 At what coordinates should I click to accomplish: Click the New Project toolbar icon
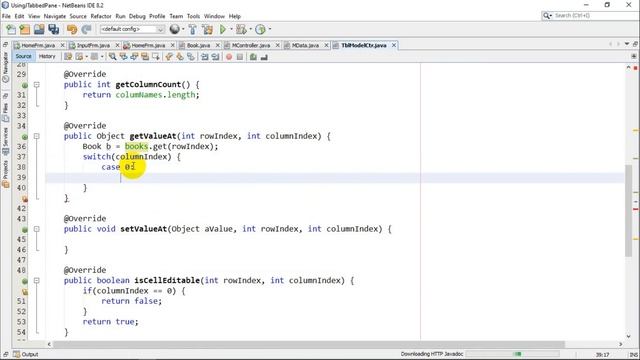25,29
